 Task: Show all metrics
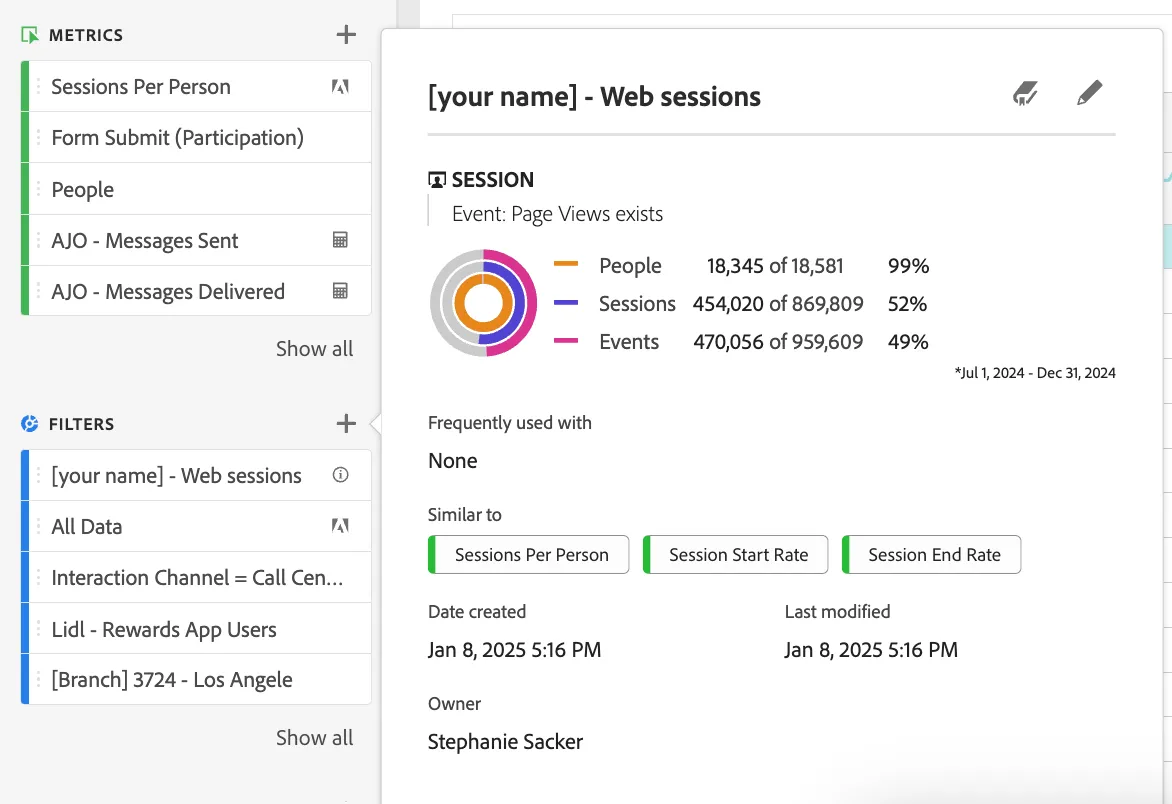(315, 349)
